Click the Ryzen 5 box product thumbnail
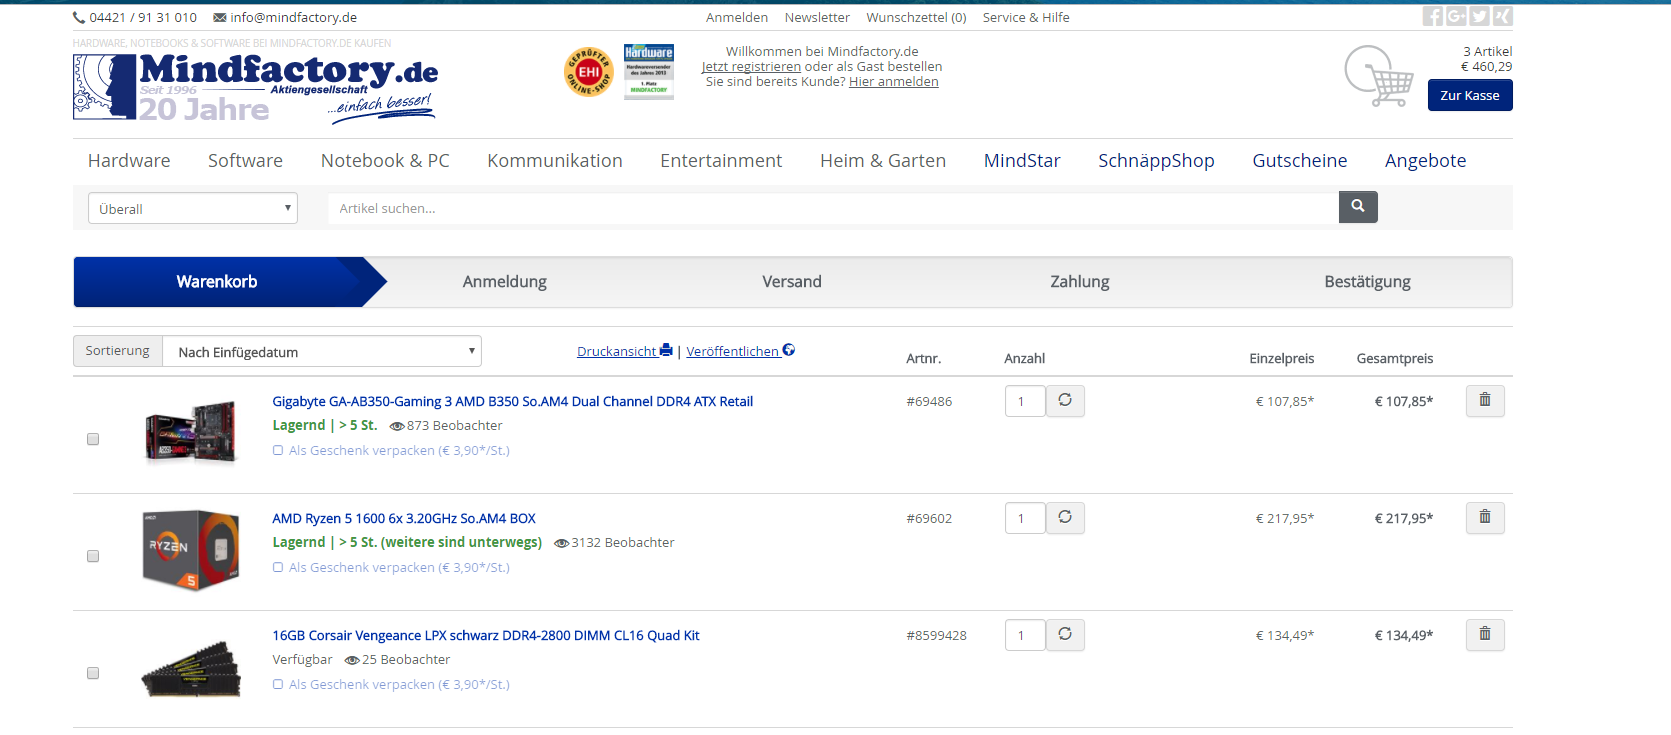Viewport: 1671px width, 735px height. pyautogui.click(x=191, y=550)
